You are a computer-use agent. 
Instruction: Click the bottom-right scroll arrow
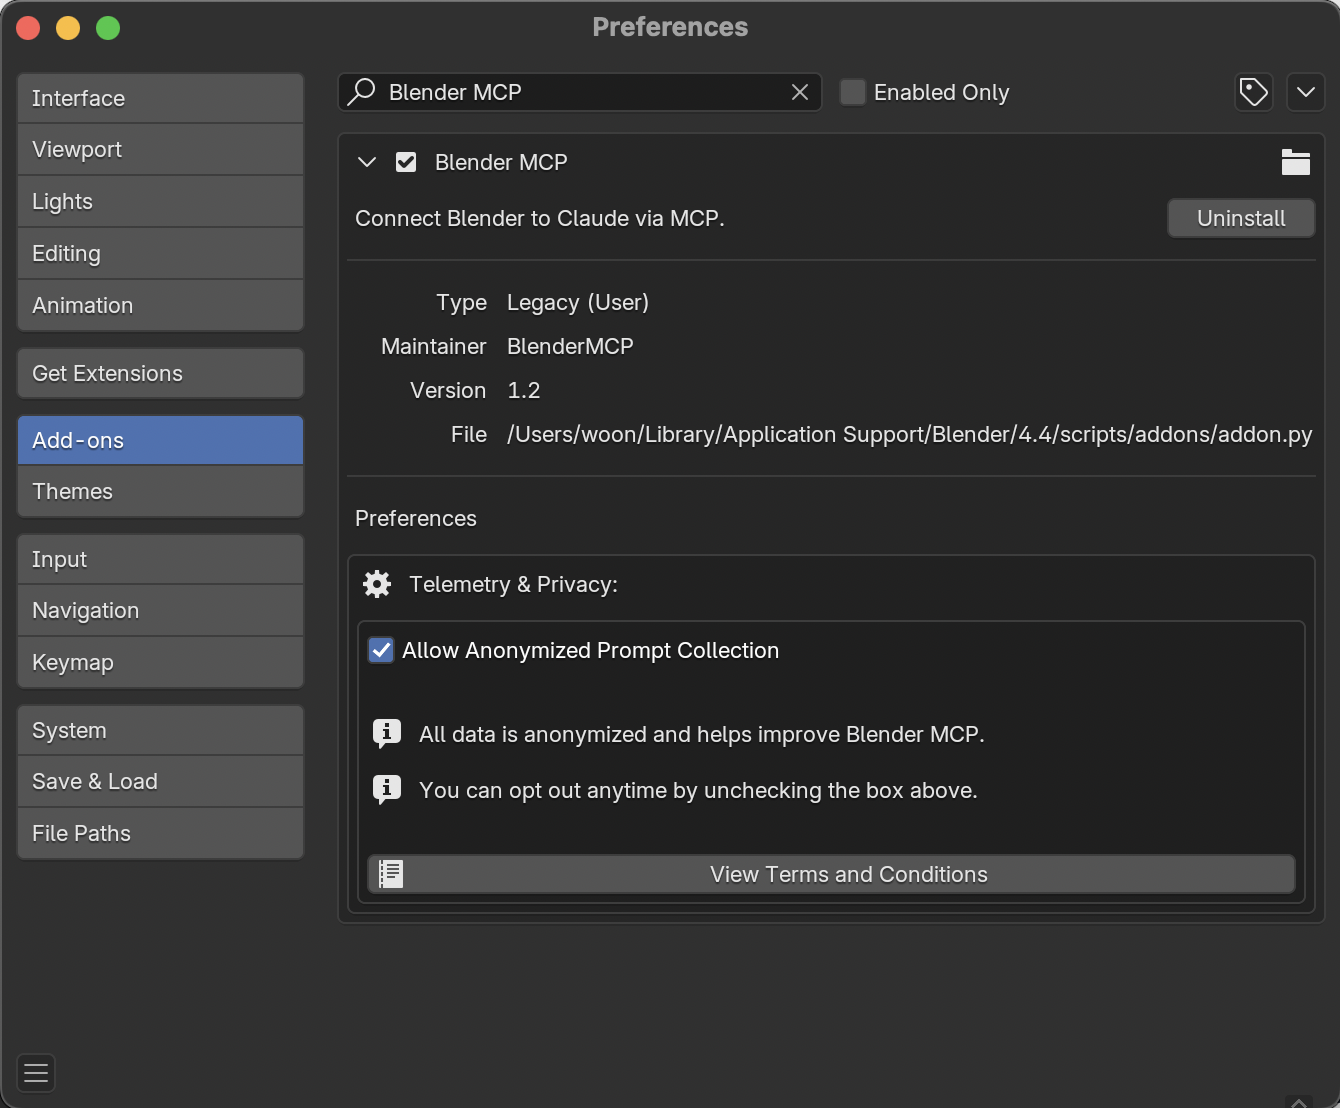point(1298,1101)
